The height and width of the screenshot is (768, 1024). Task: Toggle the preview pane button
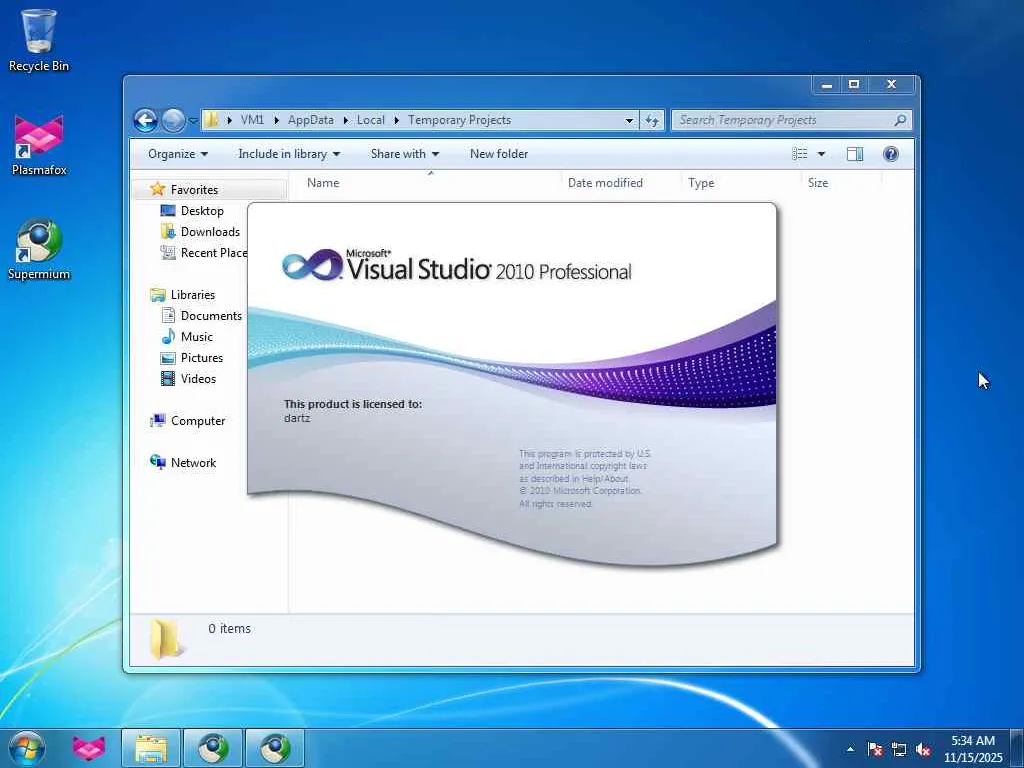855,154
